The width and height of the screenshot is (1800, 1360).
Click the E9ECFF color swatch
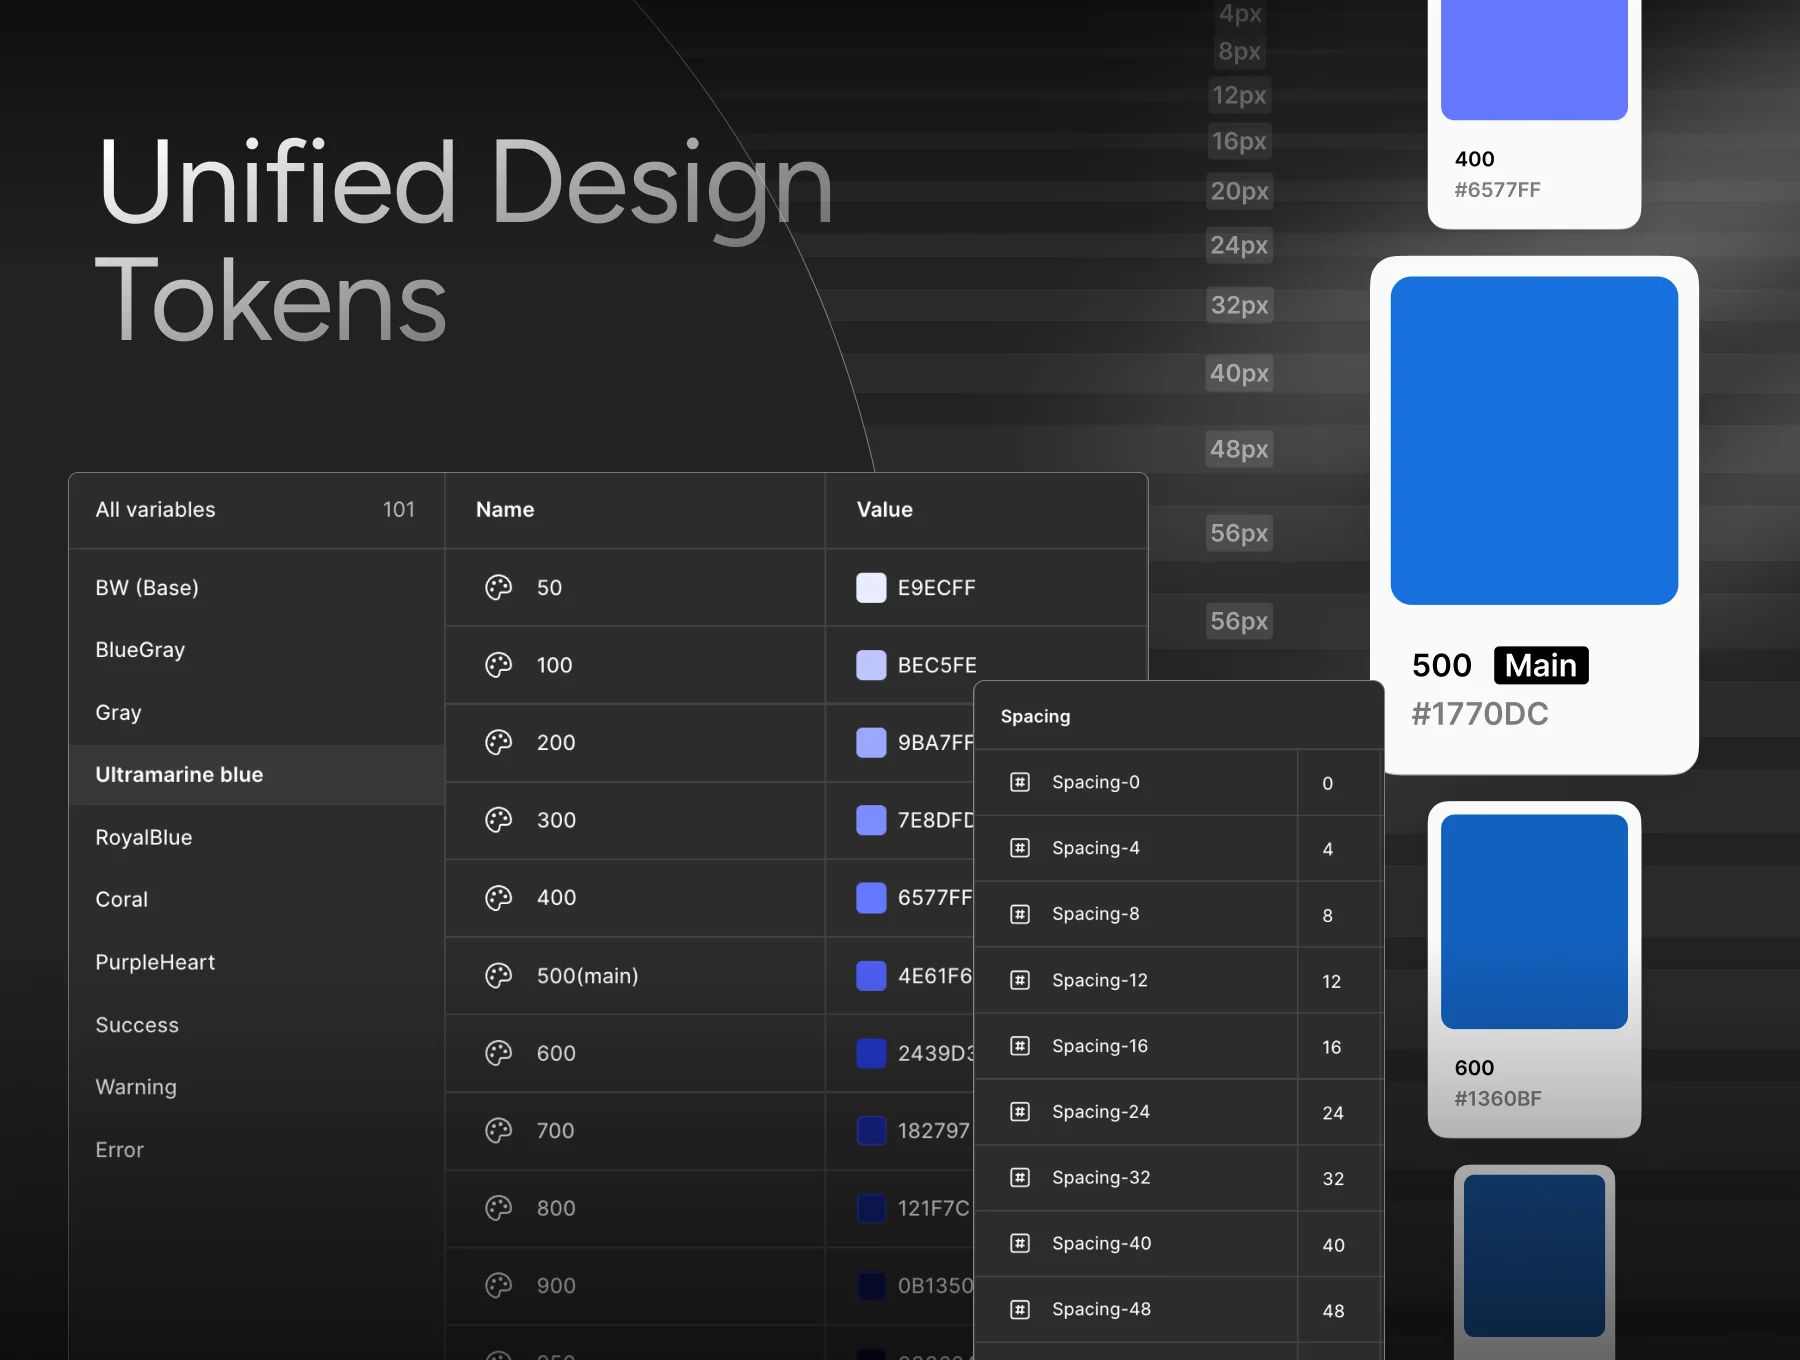871,588
